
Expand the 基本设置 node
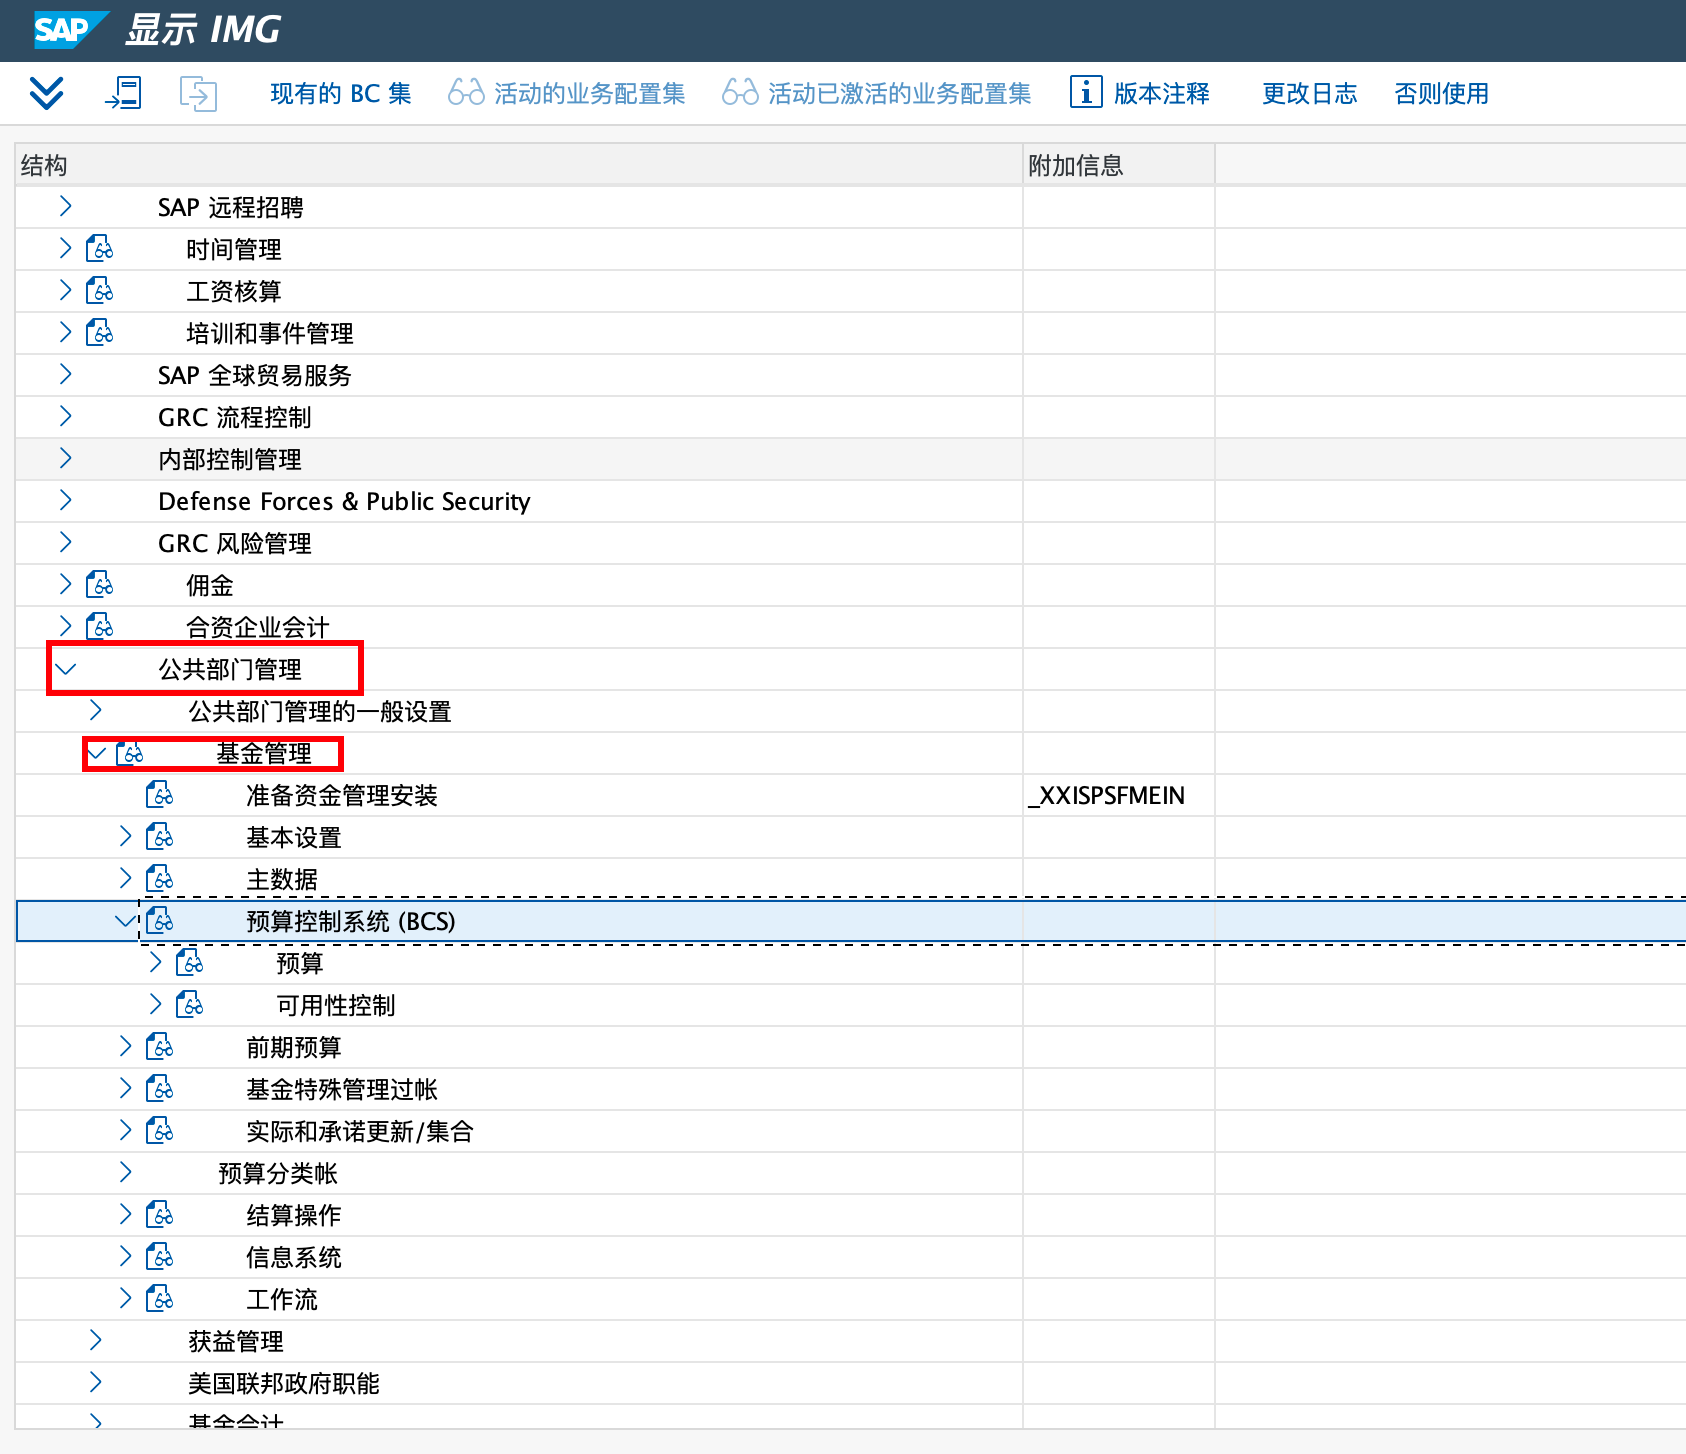pyautogui.click(x=126, y=836)
